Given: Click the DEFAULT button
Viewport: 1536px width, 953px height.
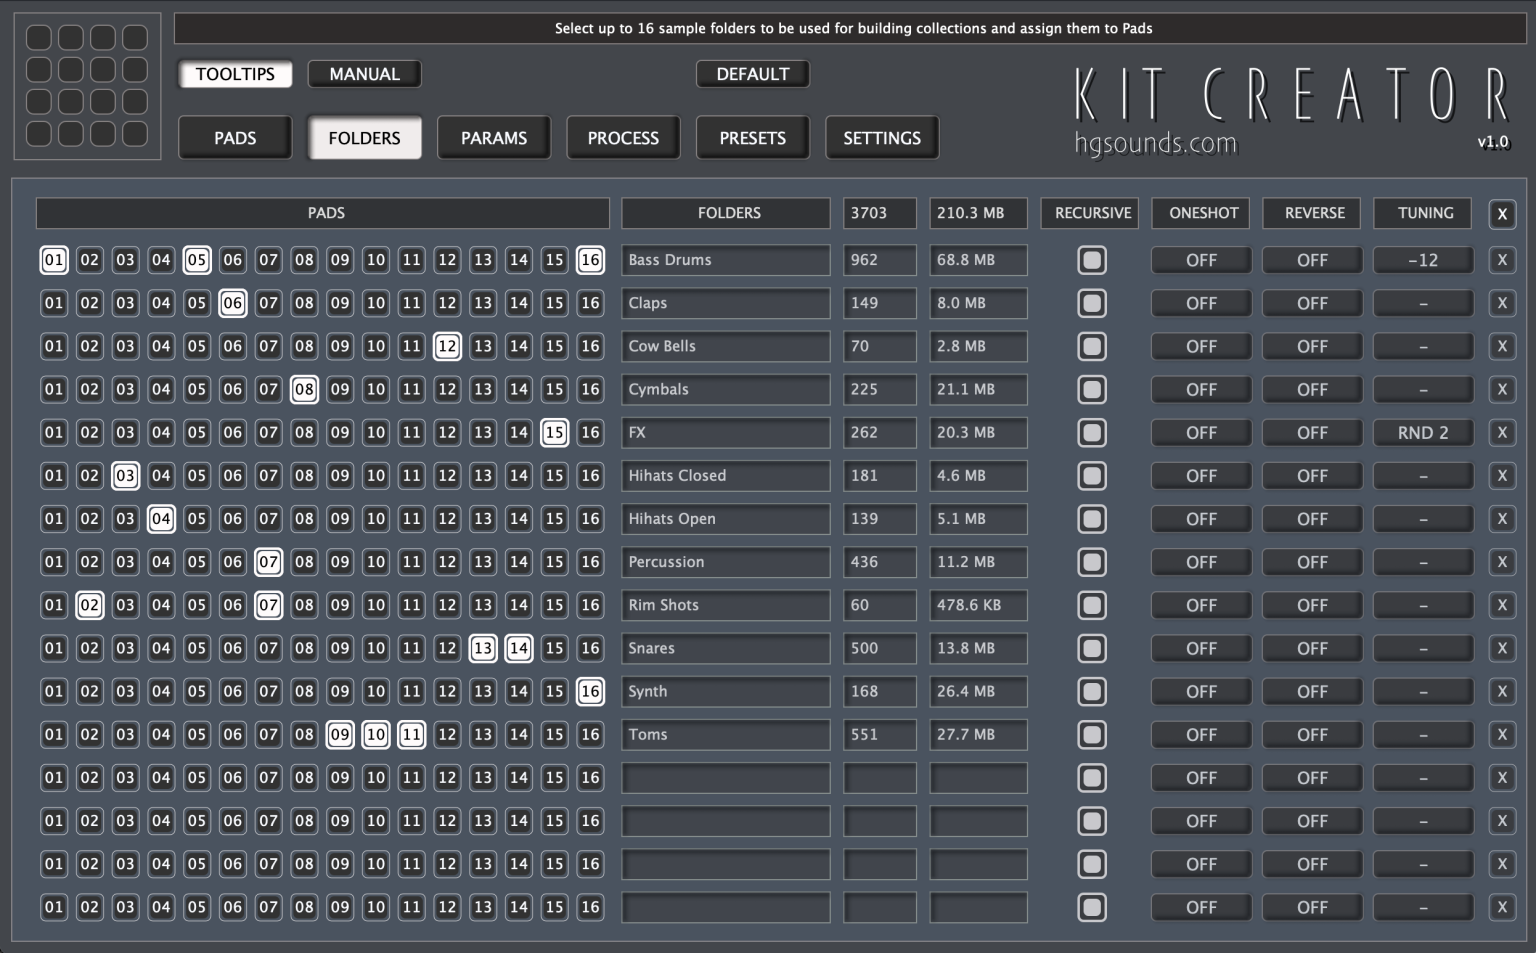Looking at the screenshot, I should pos(753,73).
